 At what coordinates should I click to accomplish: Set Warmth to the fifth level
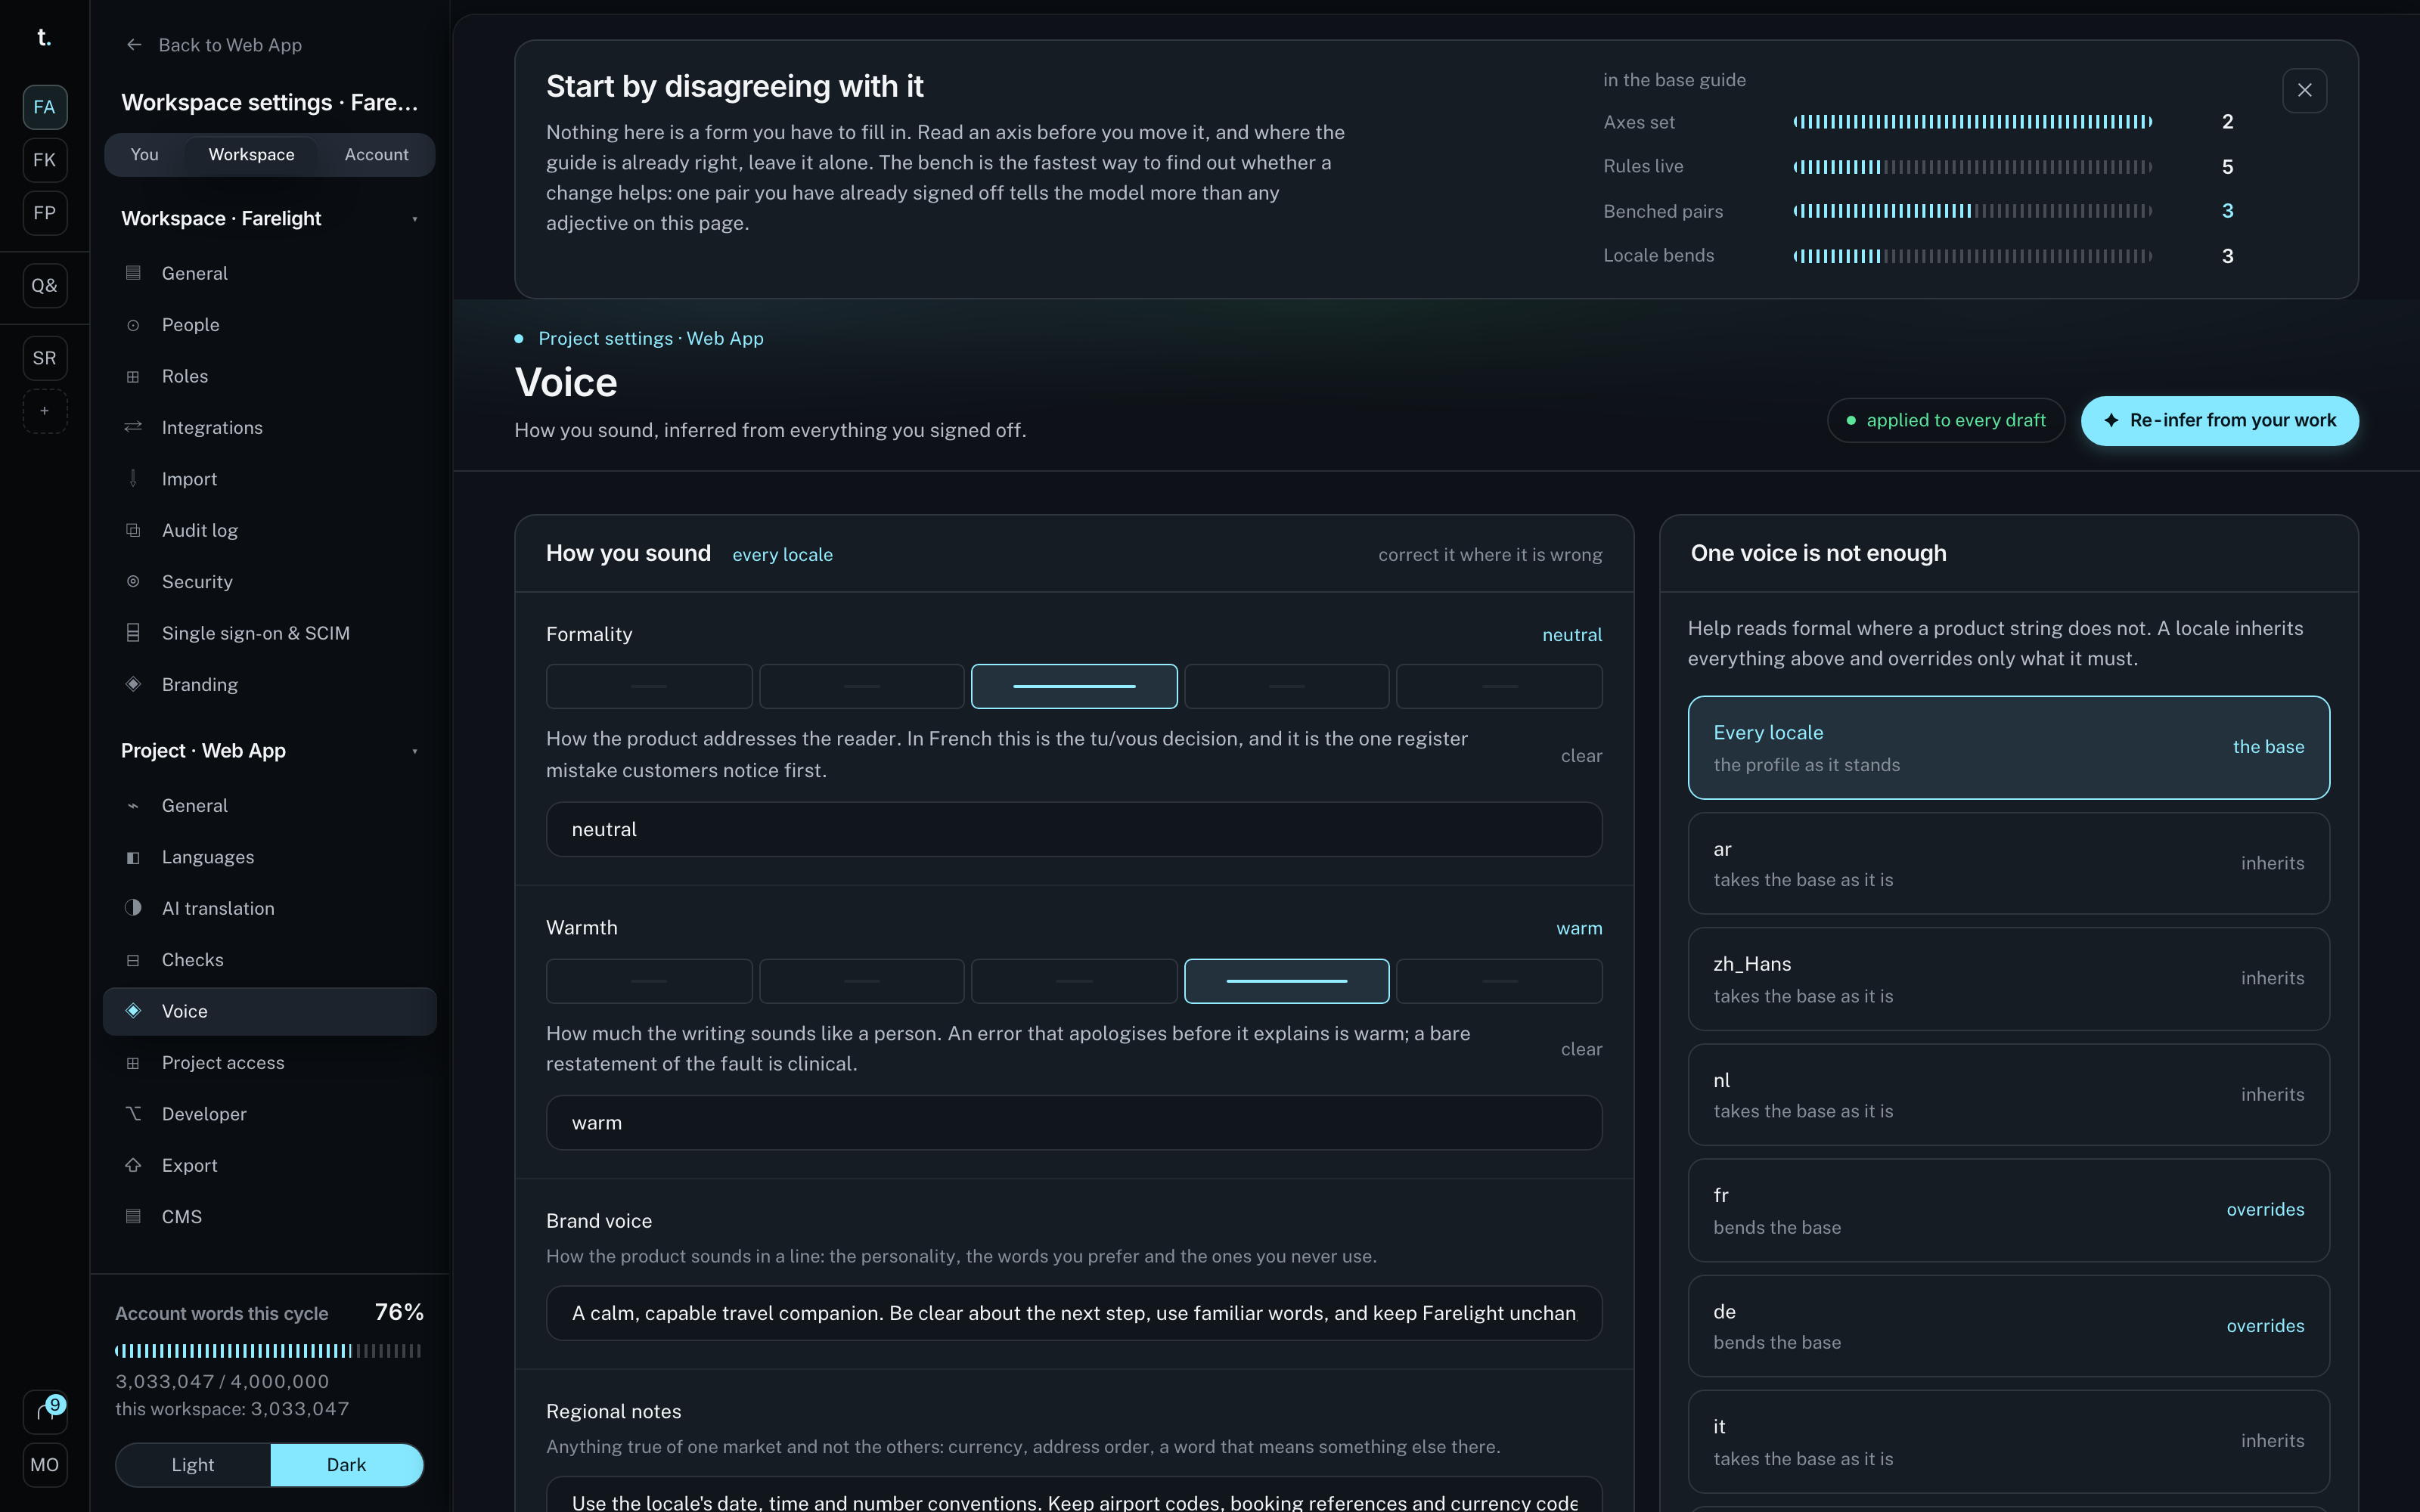point(1499,981)
